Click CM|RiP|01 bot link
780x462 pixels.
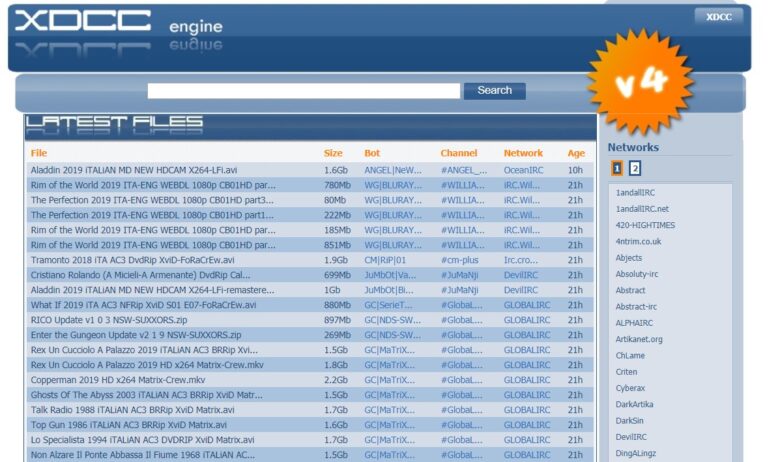[385, 260]
